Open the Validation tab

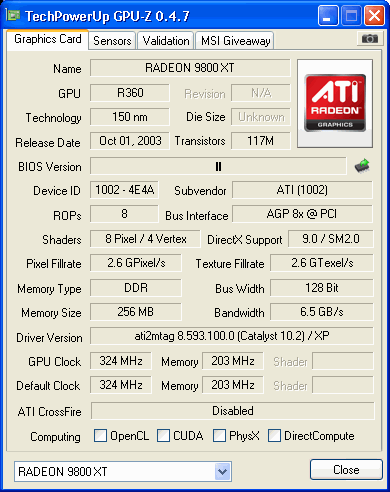(166, 41)
